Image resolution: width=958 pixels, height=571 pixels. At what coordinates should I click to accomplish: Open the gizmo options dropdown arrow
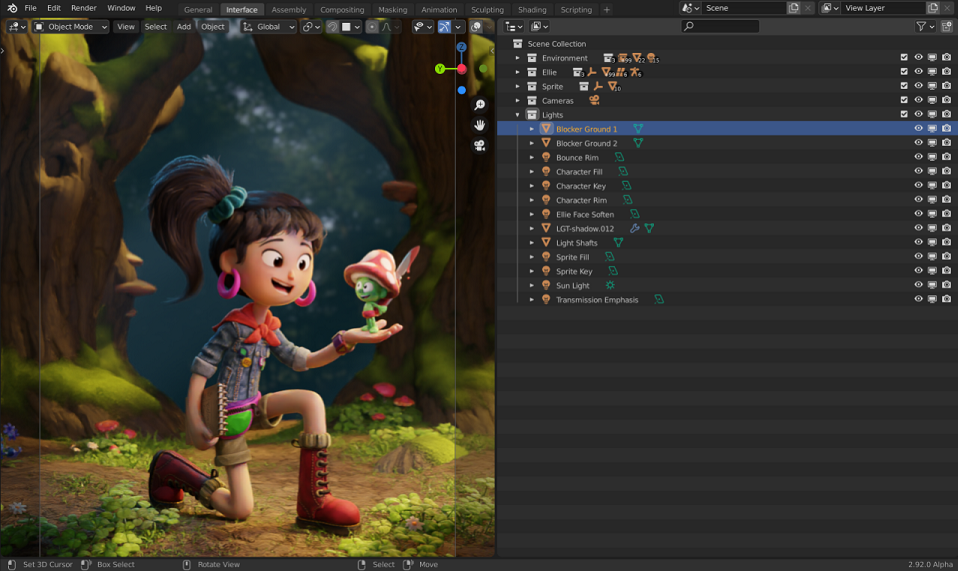click(458, 27)
